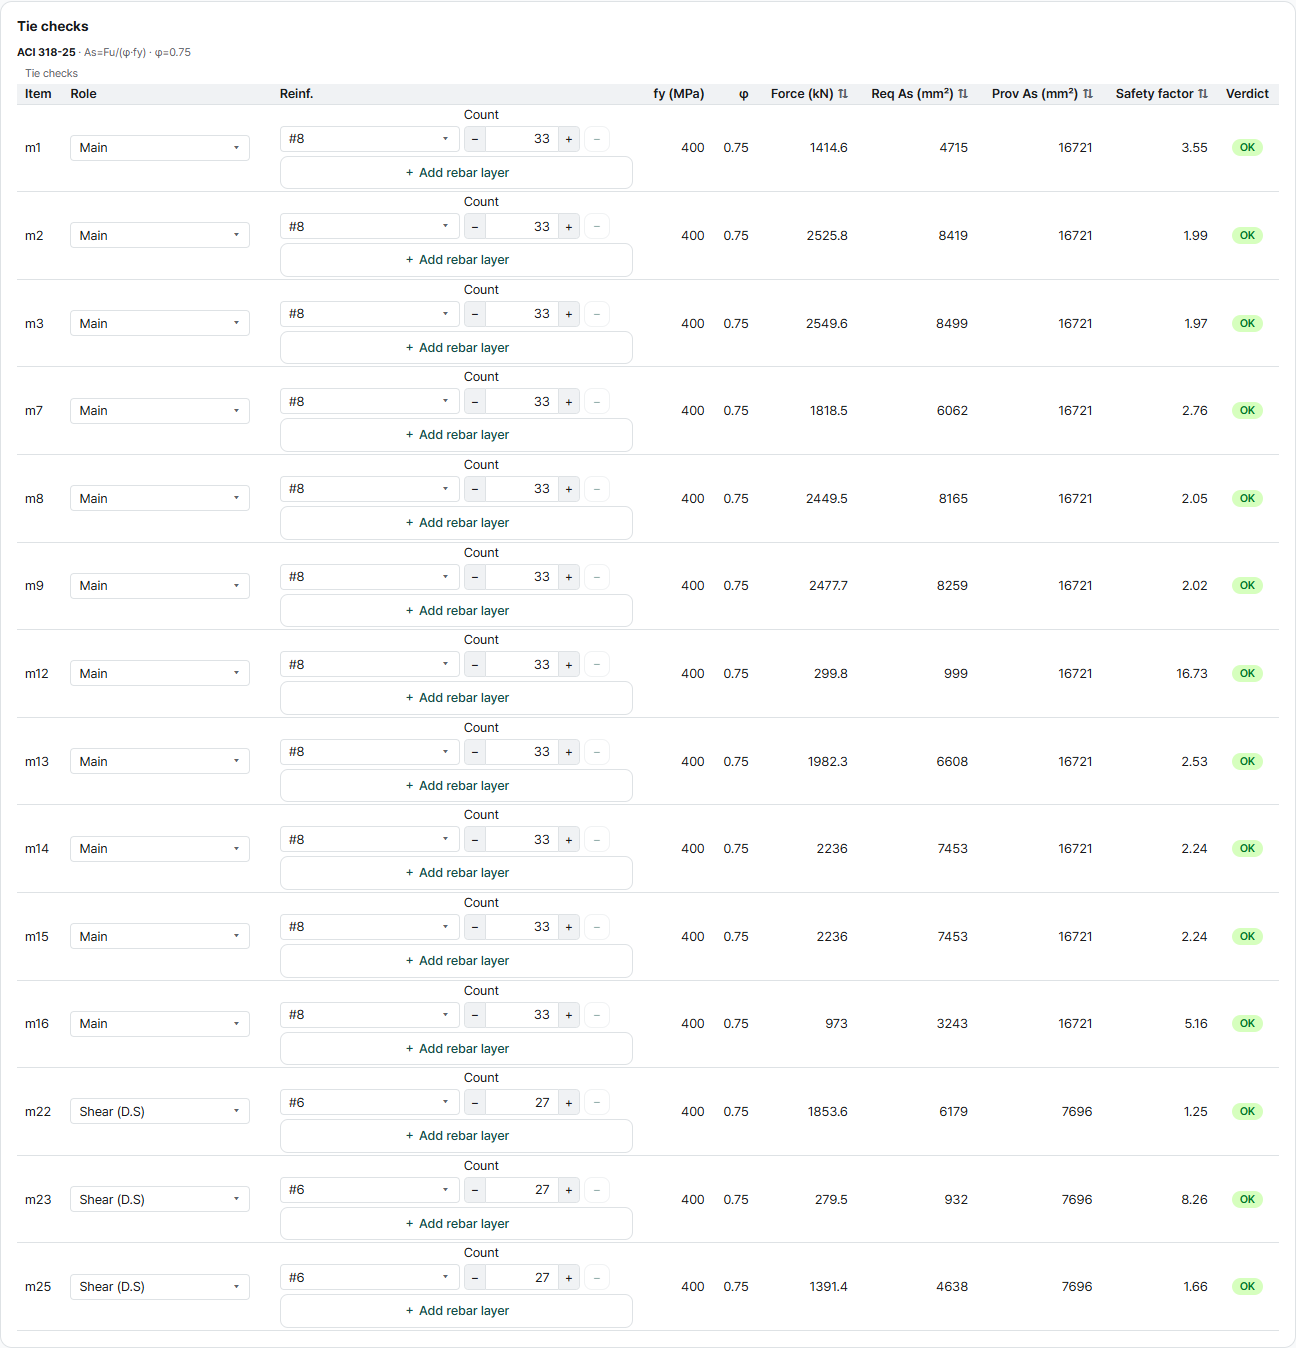The width and height of the screenshot is (1296, 1348).
Task: Open Role dropdown for item m22
Action: click(x=160, y=1112)
